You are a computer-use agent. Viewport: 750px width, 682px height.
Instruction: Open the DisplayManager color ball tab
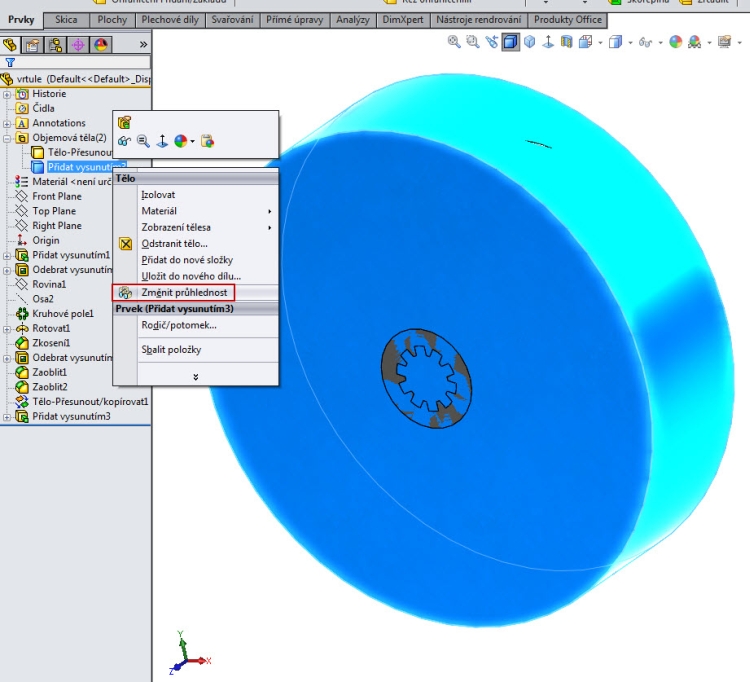(101, 45)
